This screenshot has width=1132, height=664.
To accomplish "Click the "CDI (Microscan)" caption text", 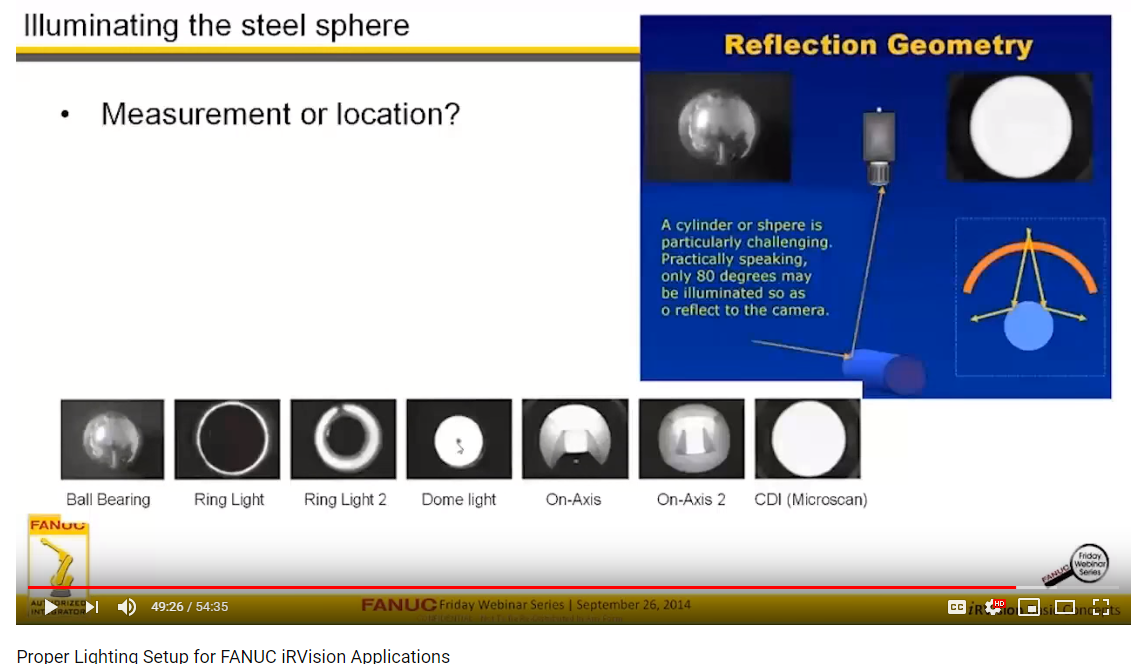I will coord(811,499).
